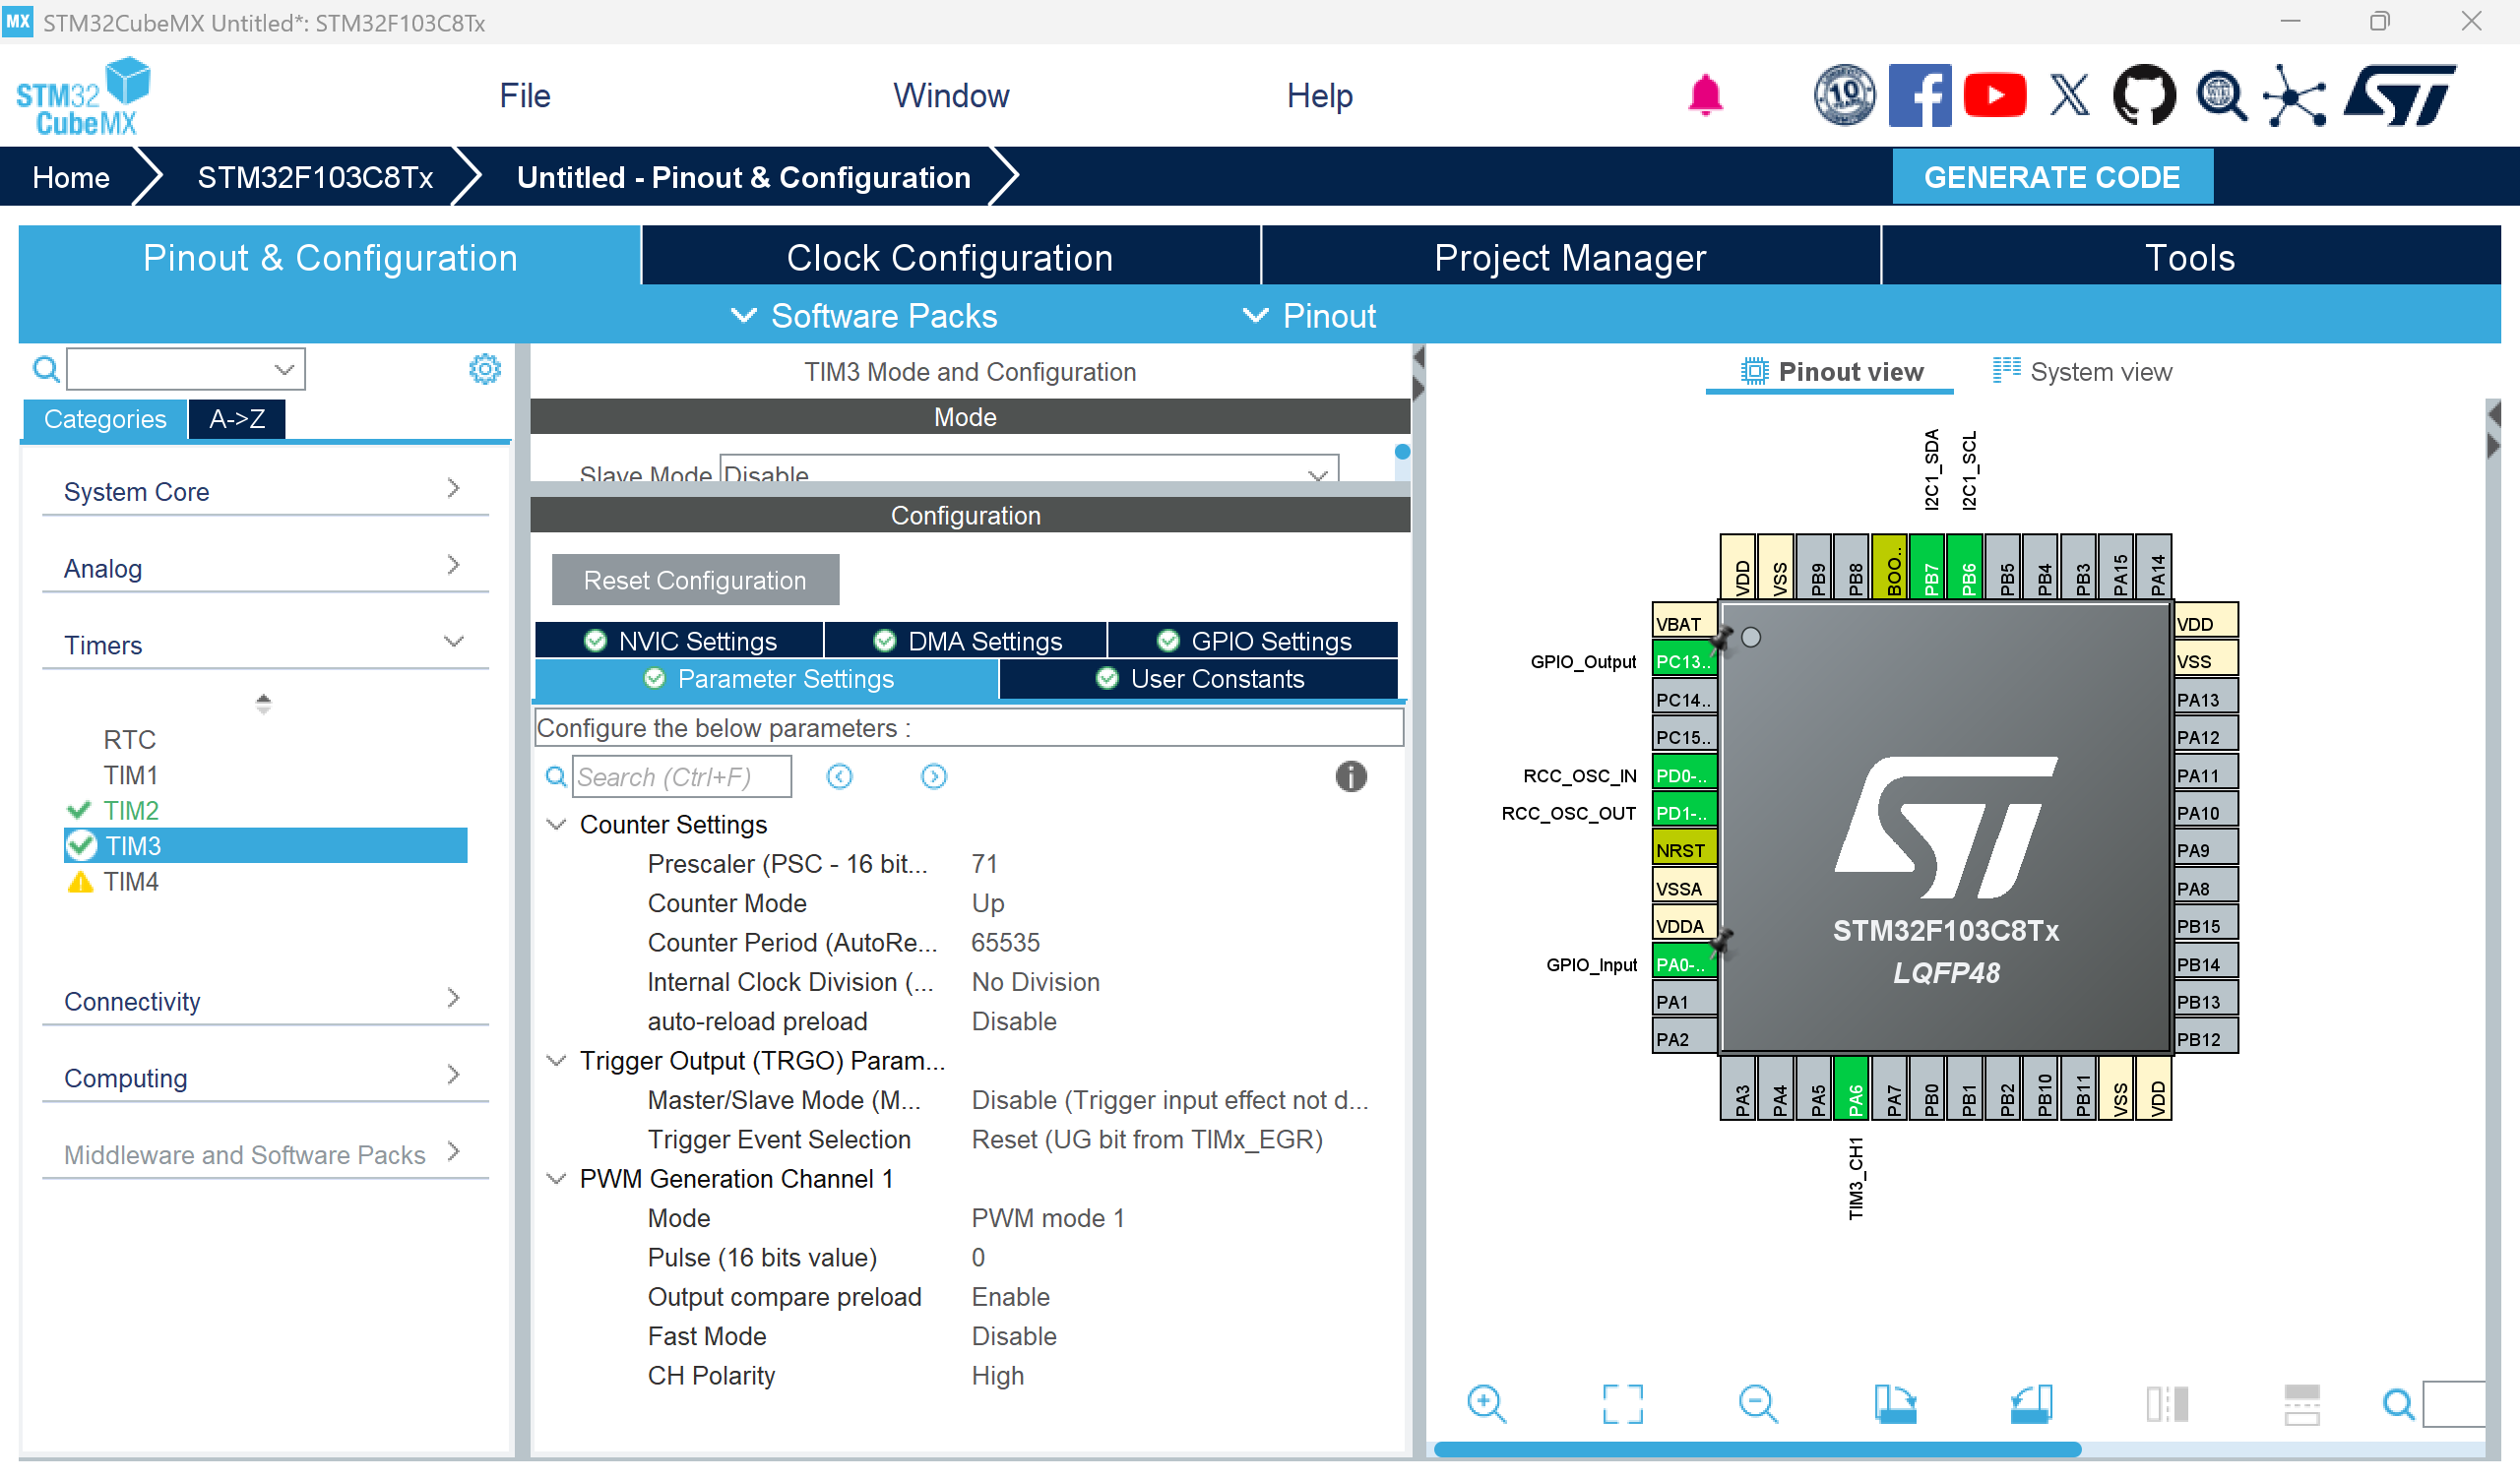2520x1480 pixels.
Task: Switch to the Project Manager tab
Action: (1570, 257)
